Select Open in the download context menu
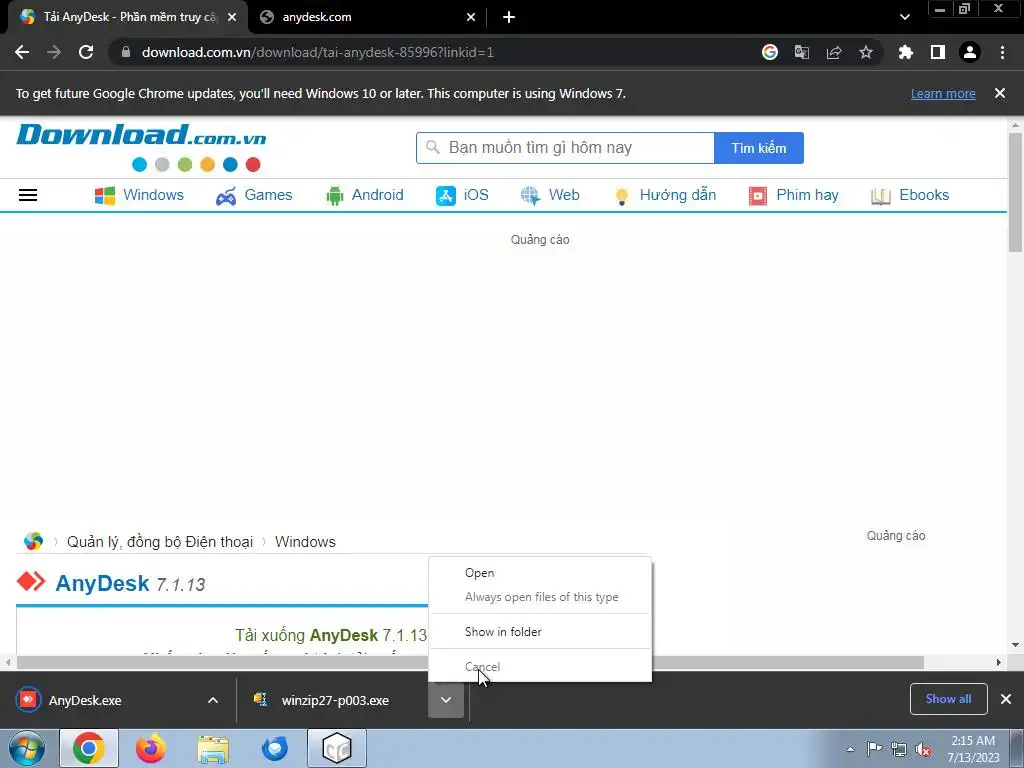1024x768 pixels. 540,573
